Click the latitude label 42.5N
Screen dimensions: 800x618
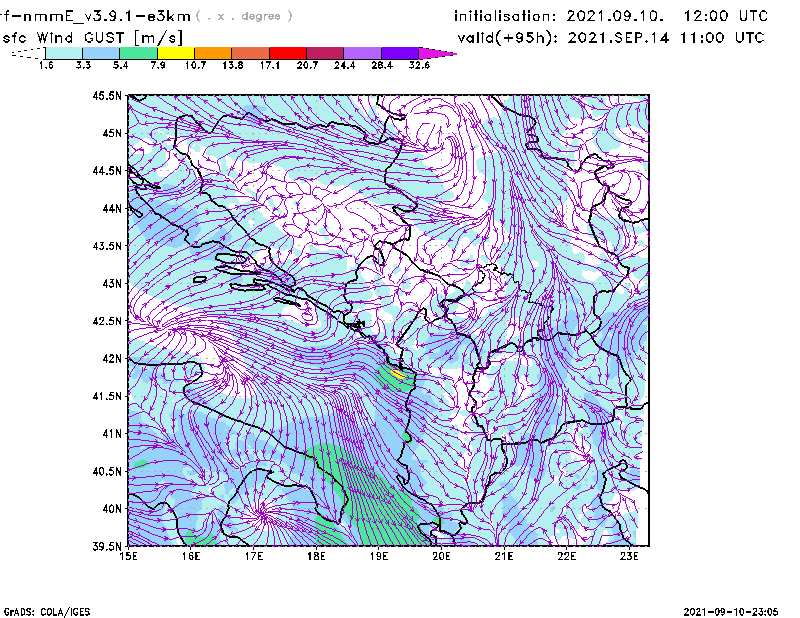pos(107,321)
